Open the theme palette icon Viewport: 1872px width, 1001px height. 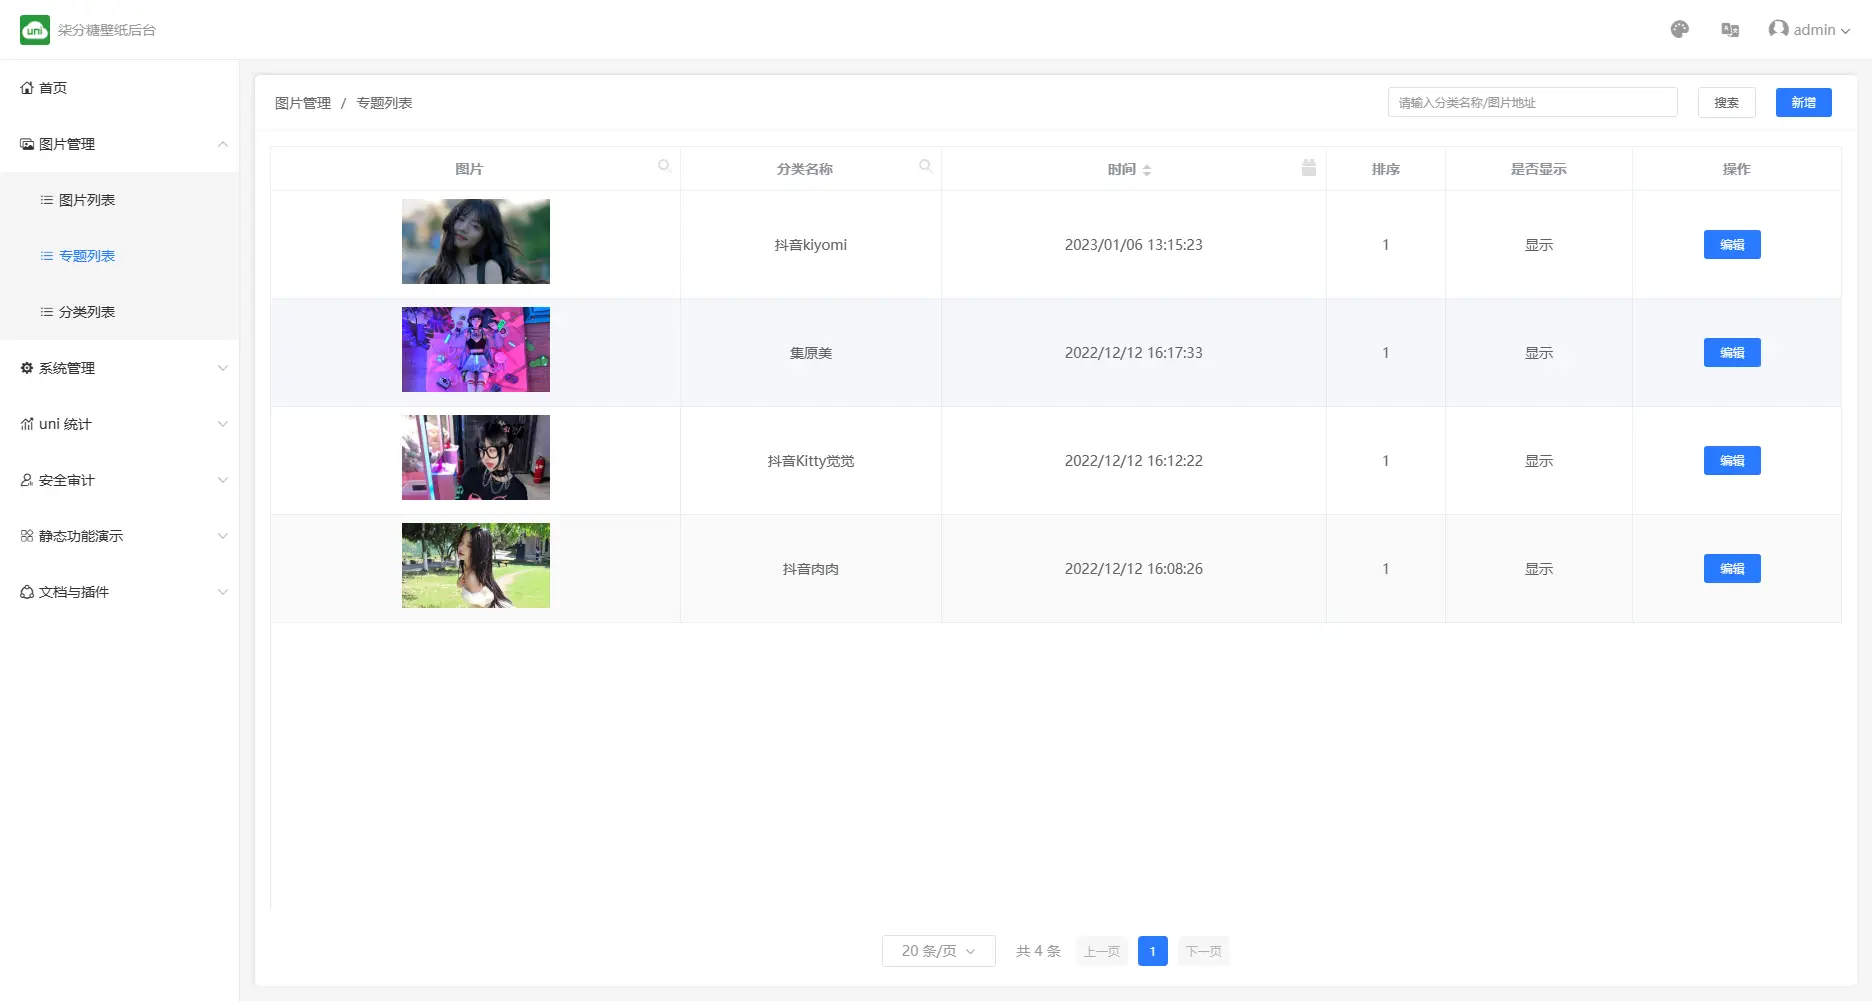click(1680, 30)
